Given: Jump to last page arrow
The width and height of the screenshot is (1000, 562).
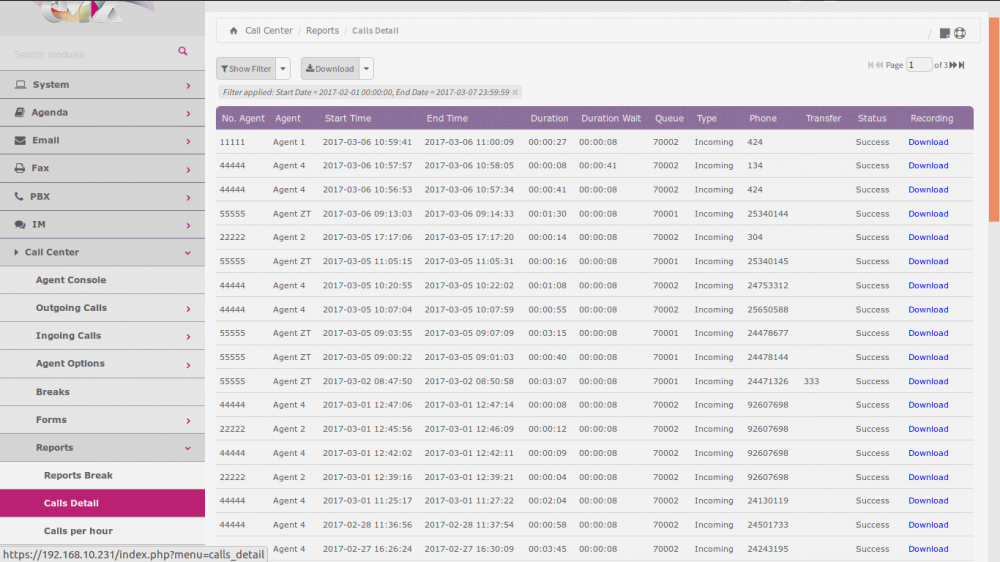Looking at the screenshot, I should click(962, 65).
